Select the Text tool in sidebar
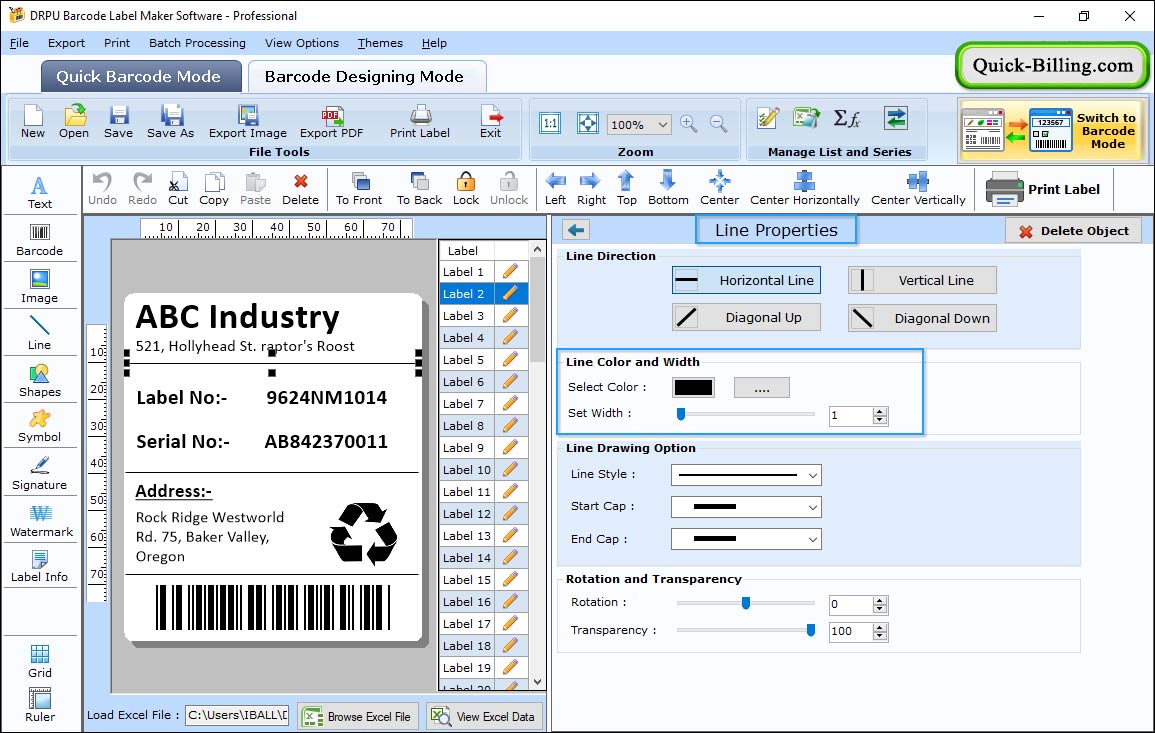Image resolution: width=1155 pixels, height=733 pixels. pyautogui.click(x=40, y=193)
